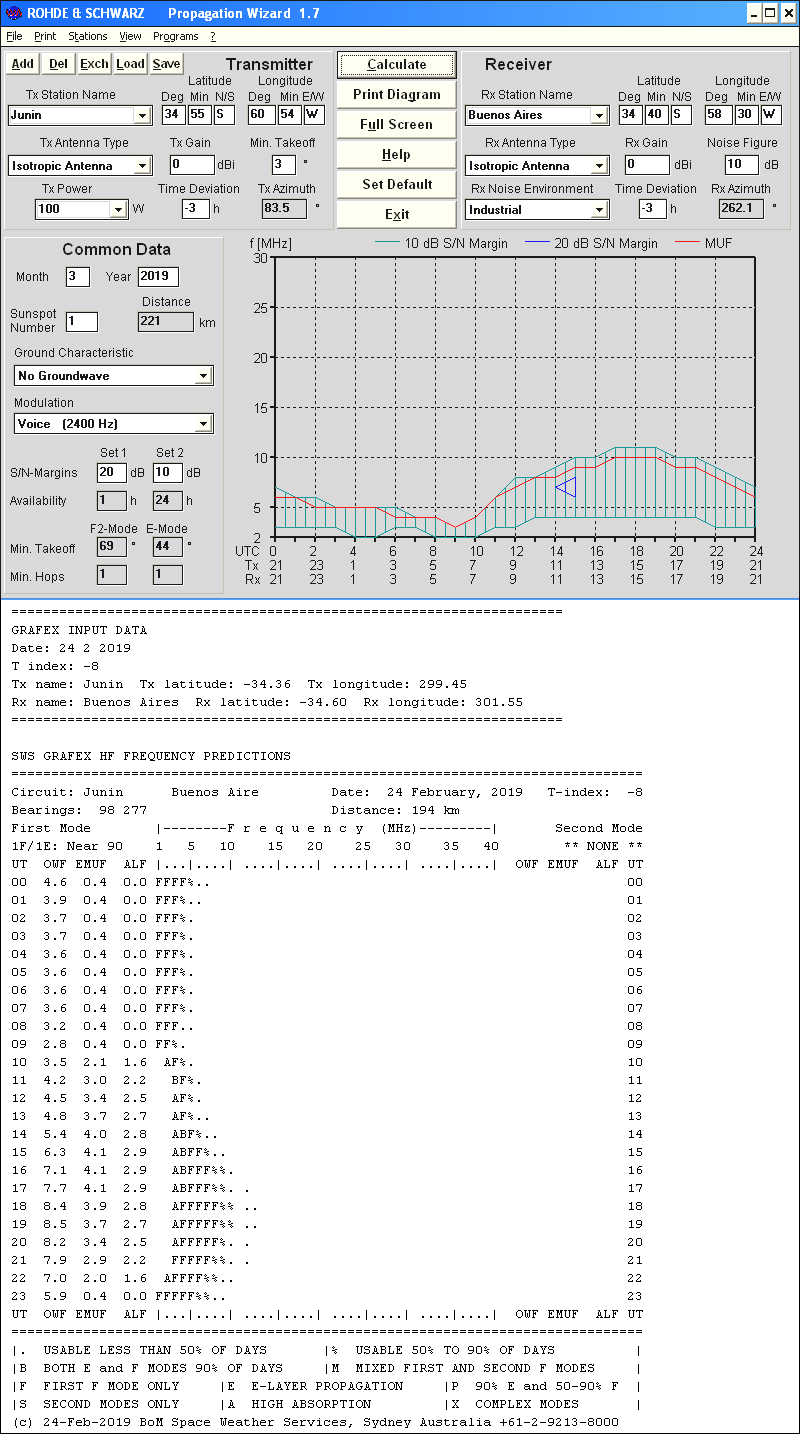The image size is (800, 1434).
Task: Click the 'GRAFEX INPUT DATA' heading text
Action: pos(79,630)
